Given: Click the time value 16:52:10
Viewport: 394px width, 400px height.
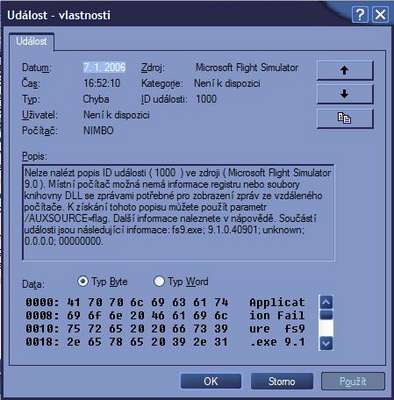Looking at the screenshot, I should coord(102,83).
